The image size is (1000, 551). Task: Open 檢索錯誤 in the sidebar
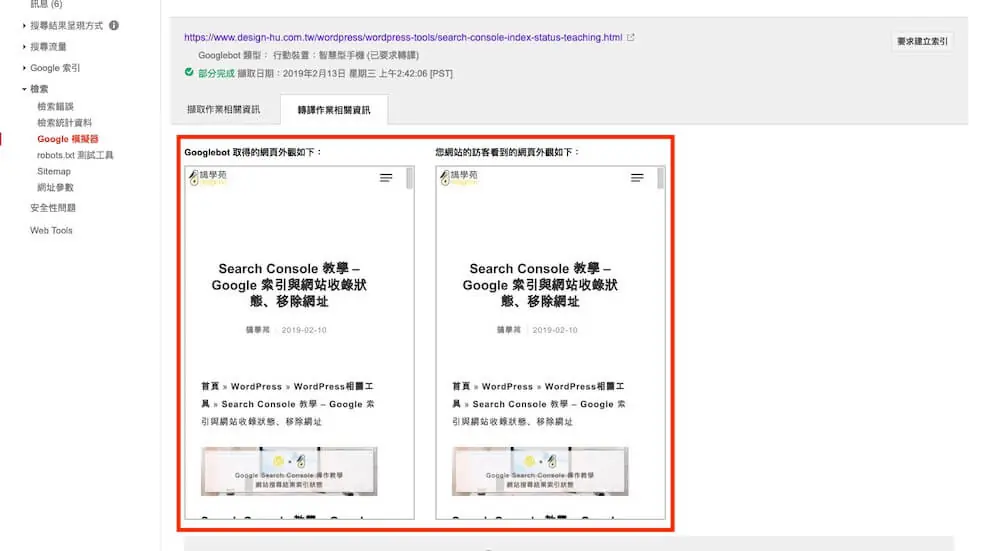(x=55, y=107)
